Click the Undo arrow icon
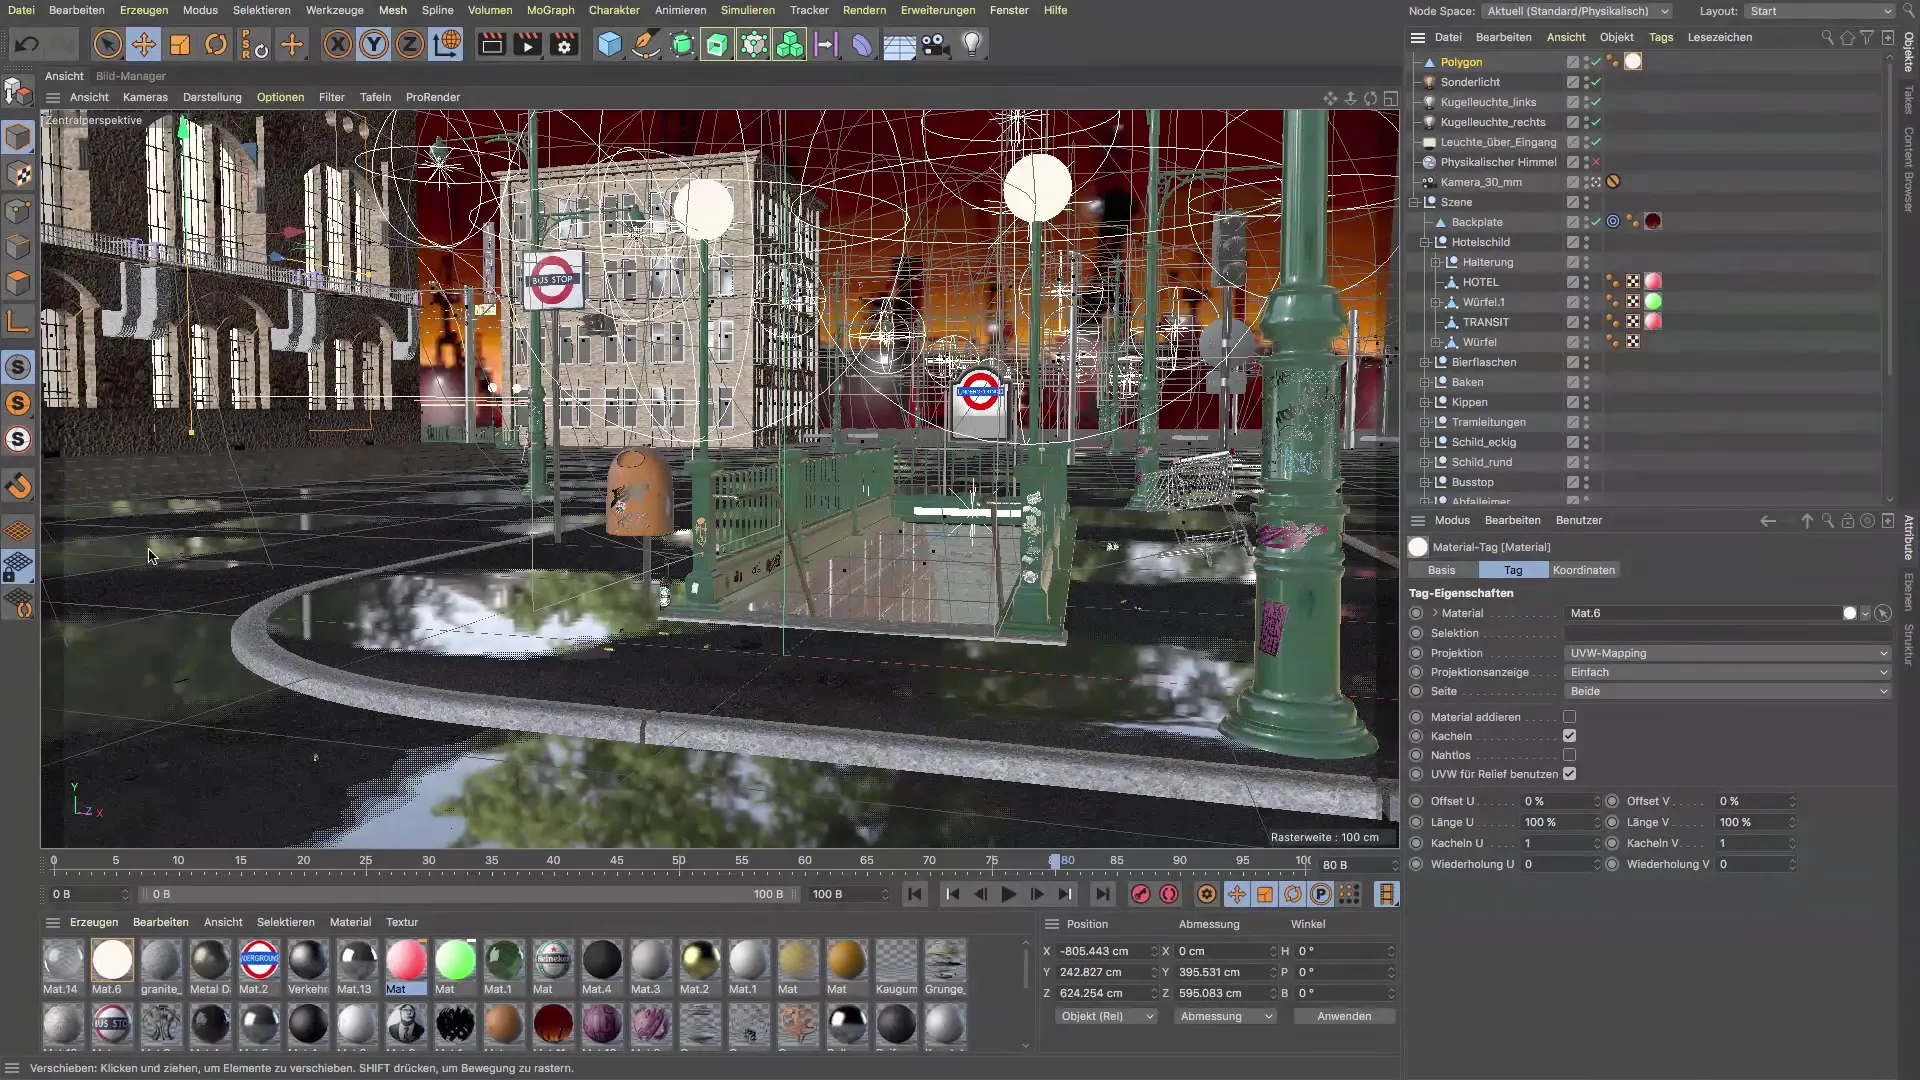The width and height of the screenshot is (1920, 1080). coord(27,45)
